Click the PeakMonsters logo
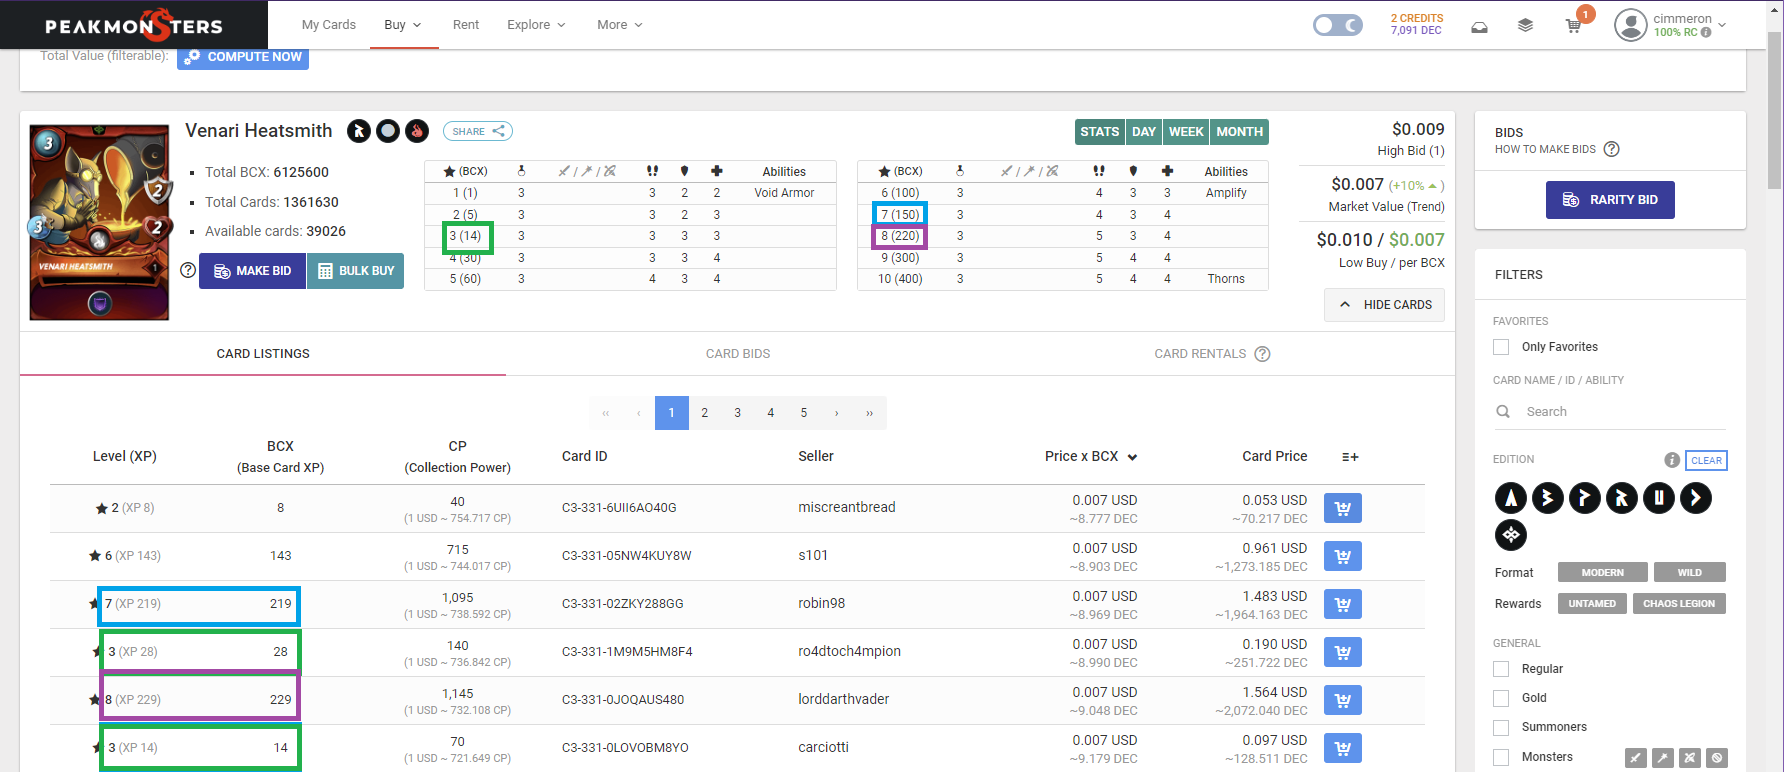This screenshot has width=1785, height=772. pyautogui.click(x=134, y=26)
